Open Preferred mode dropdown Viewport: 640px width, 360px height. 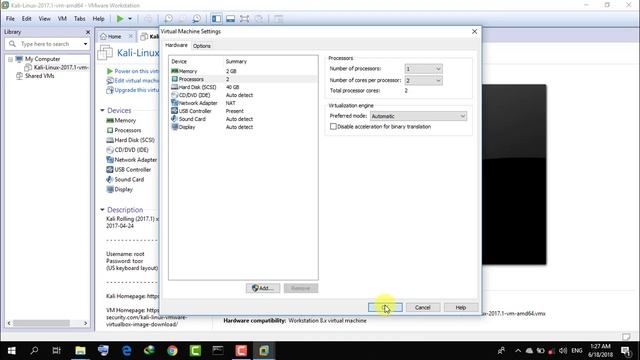418,116
